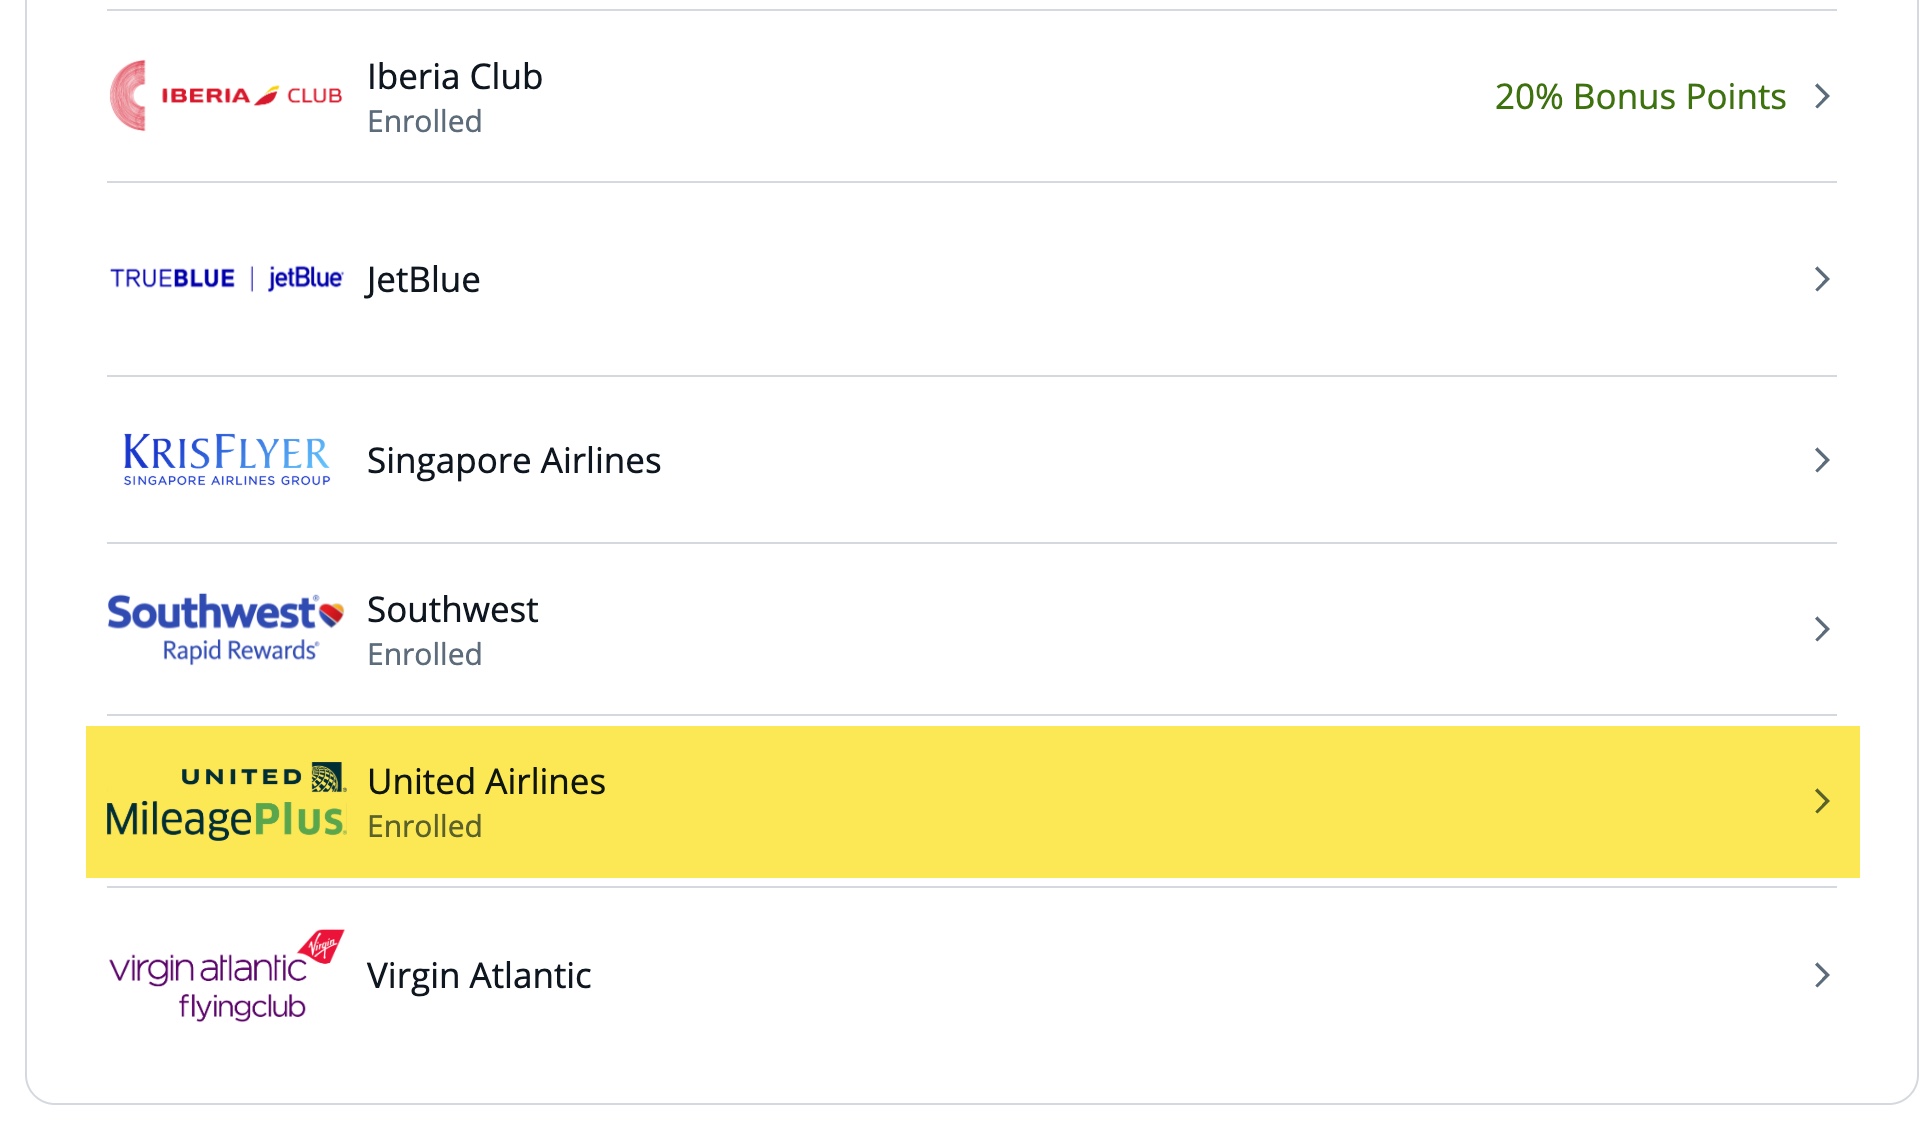Select the JetBlue program row
The height and width of the screenshot is (1124, 1930).
click(x=423, y=278)
